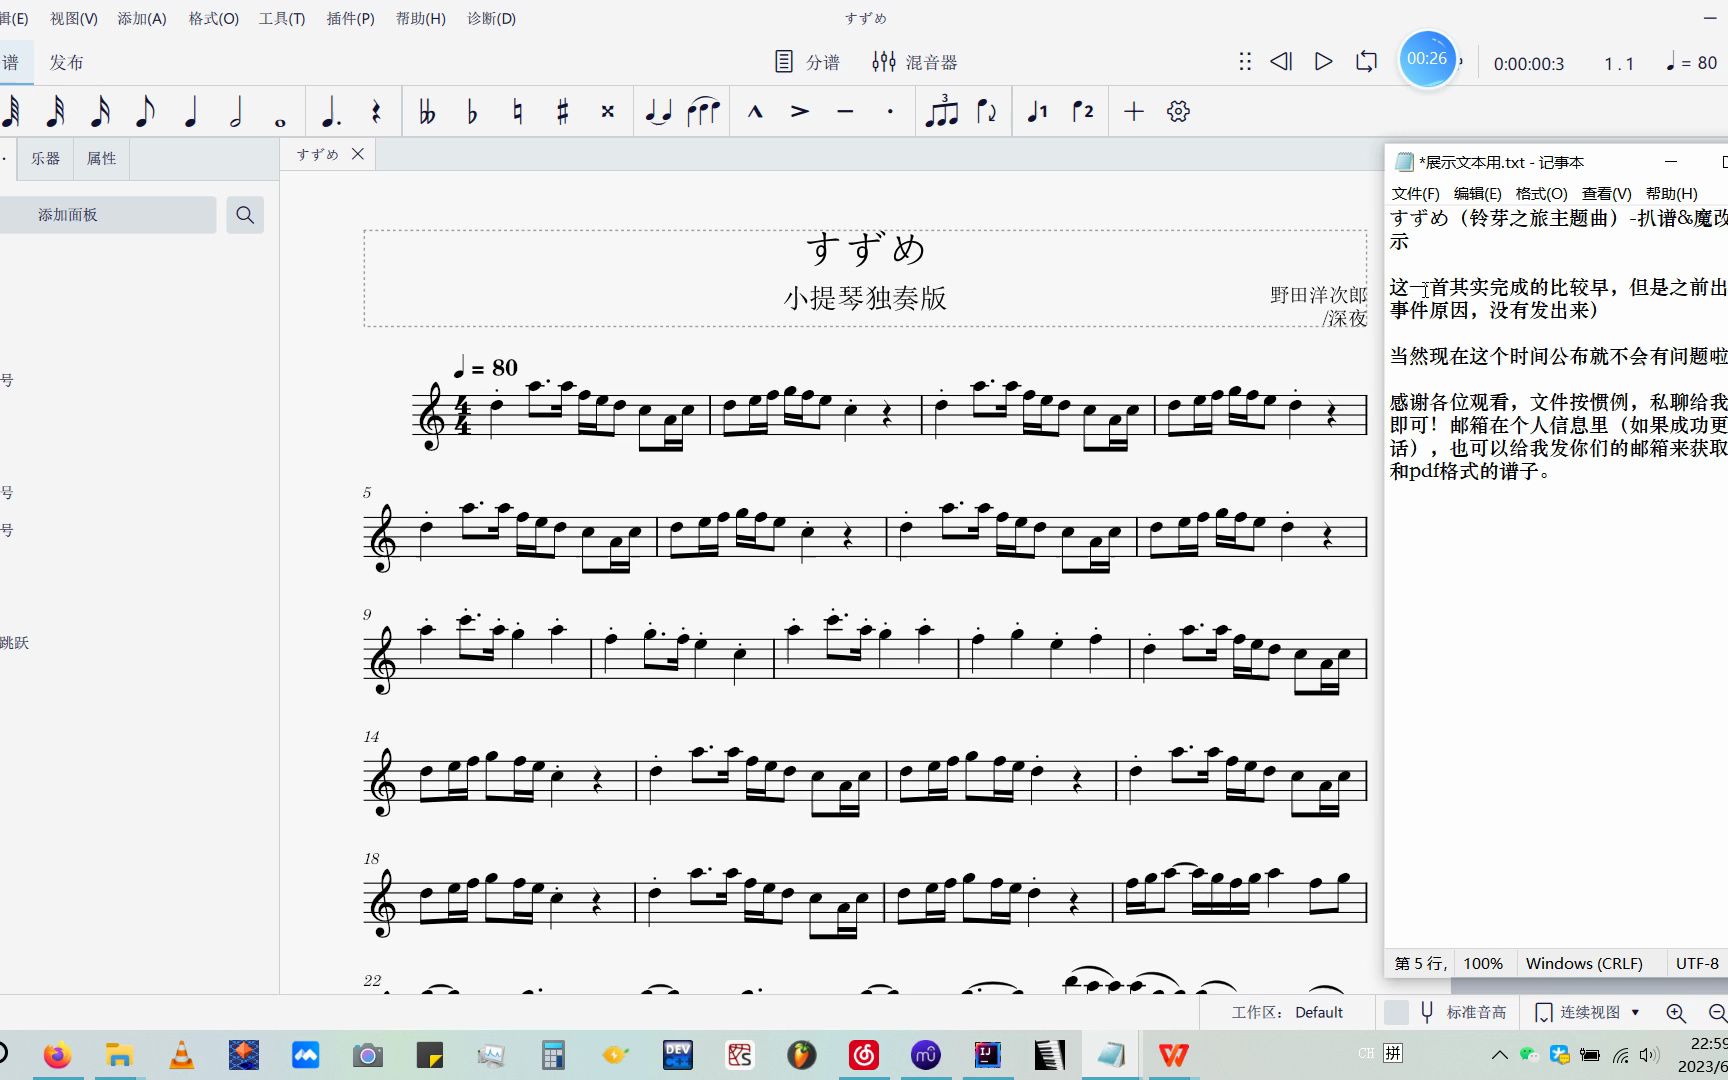Show hidden system tray icons

point(1499,1054)
